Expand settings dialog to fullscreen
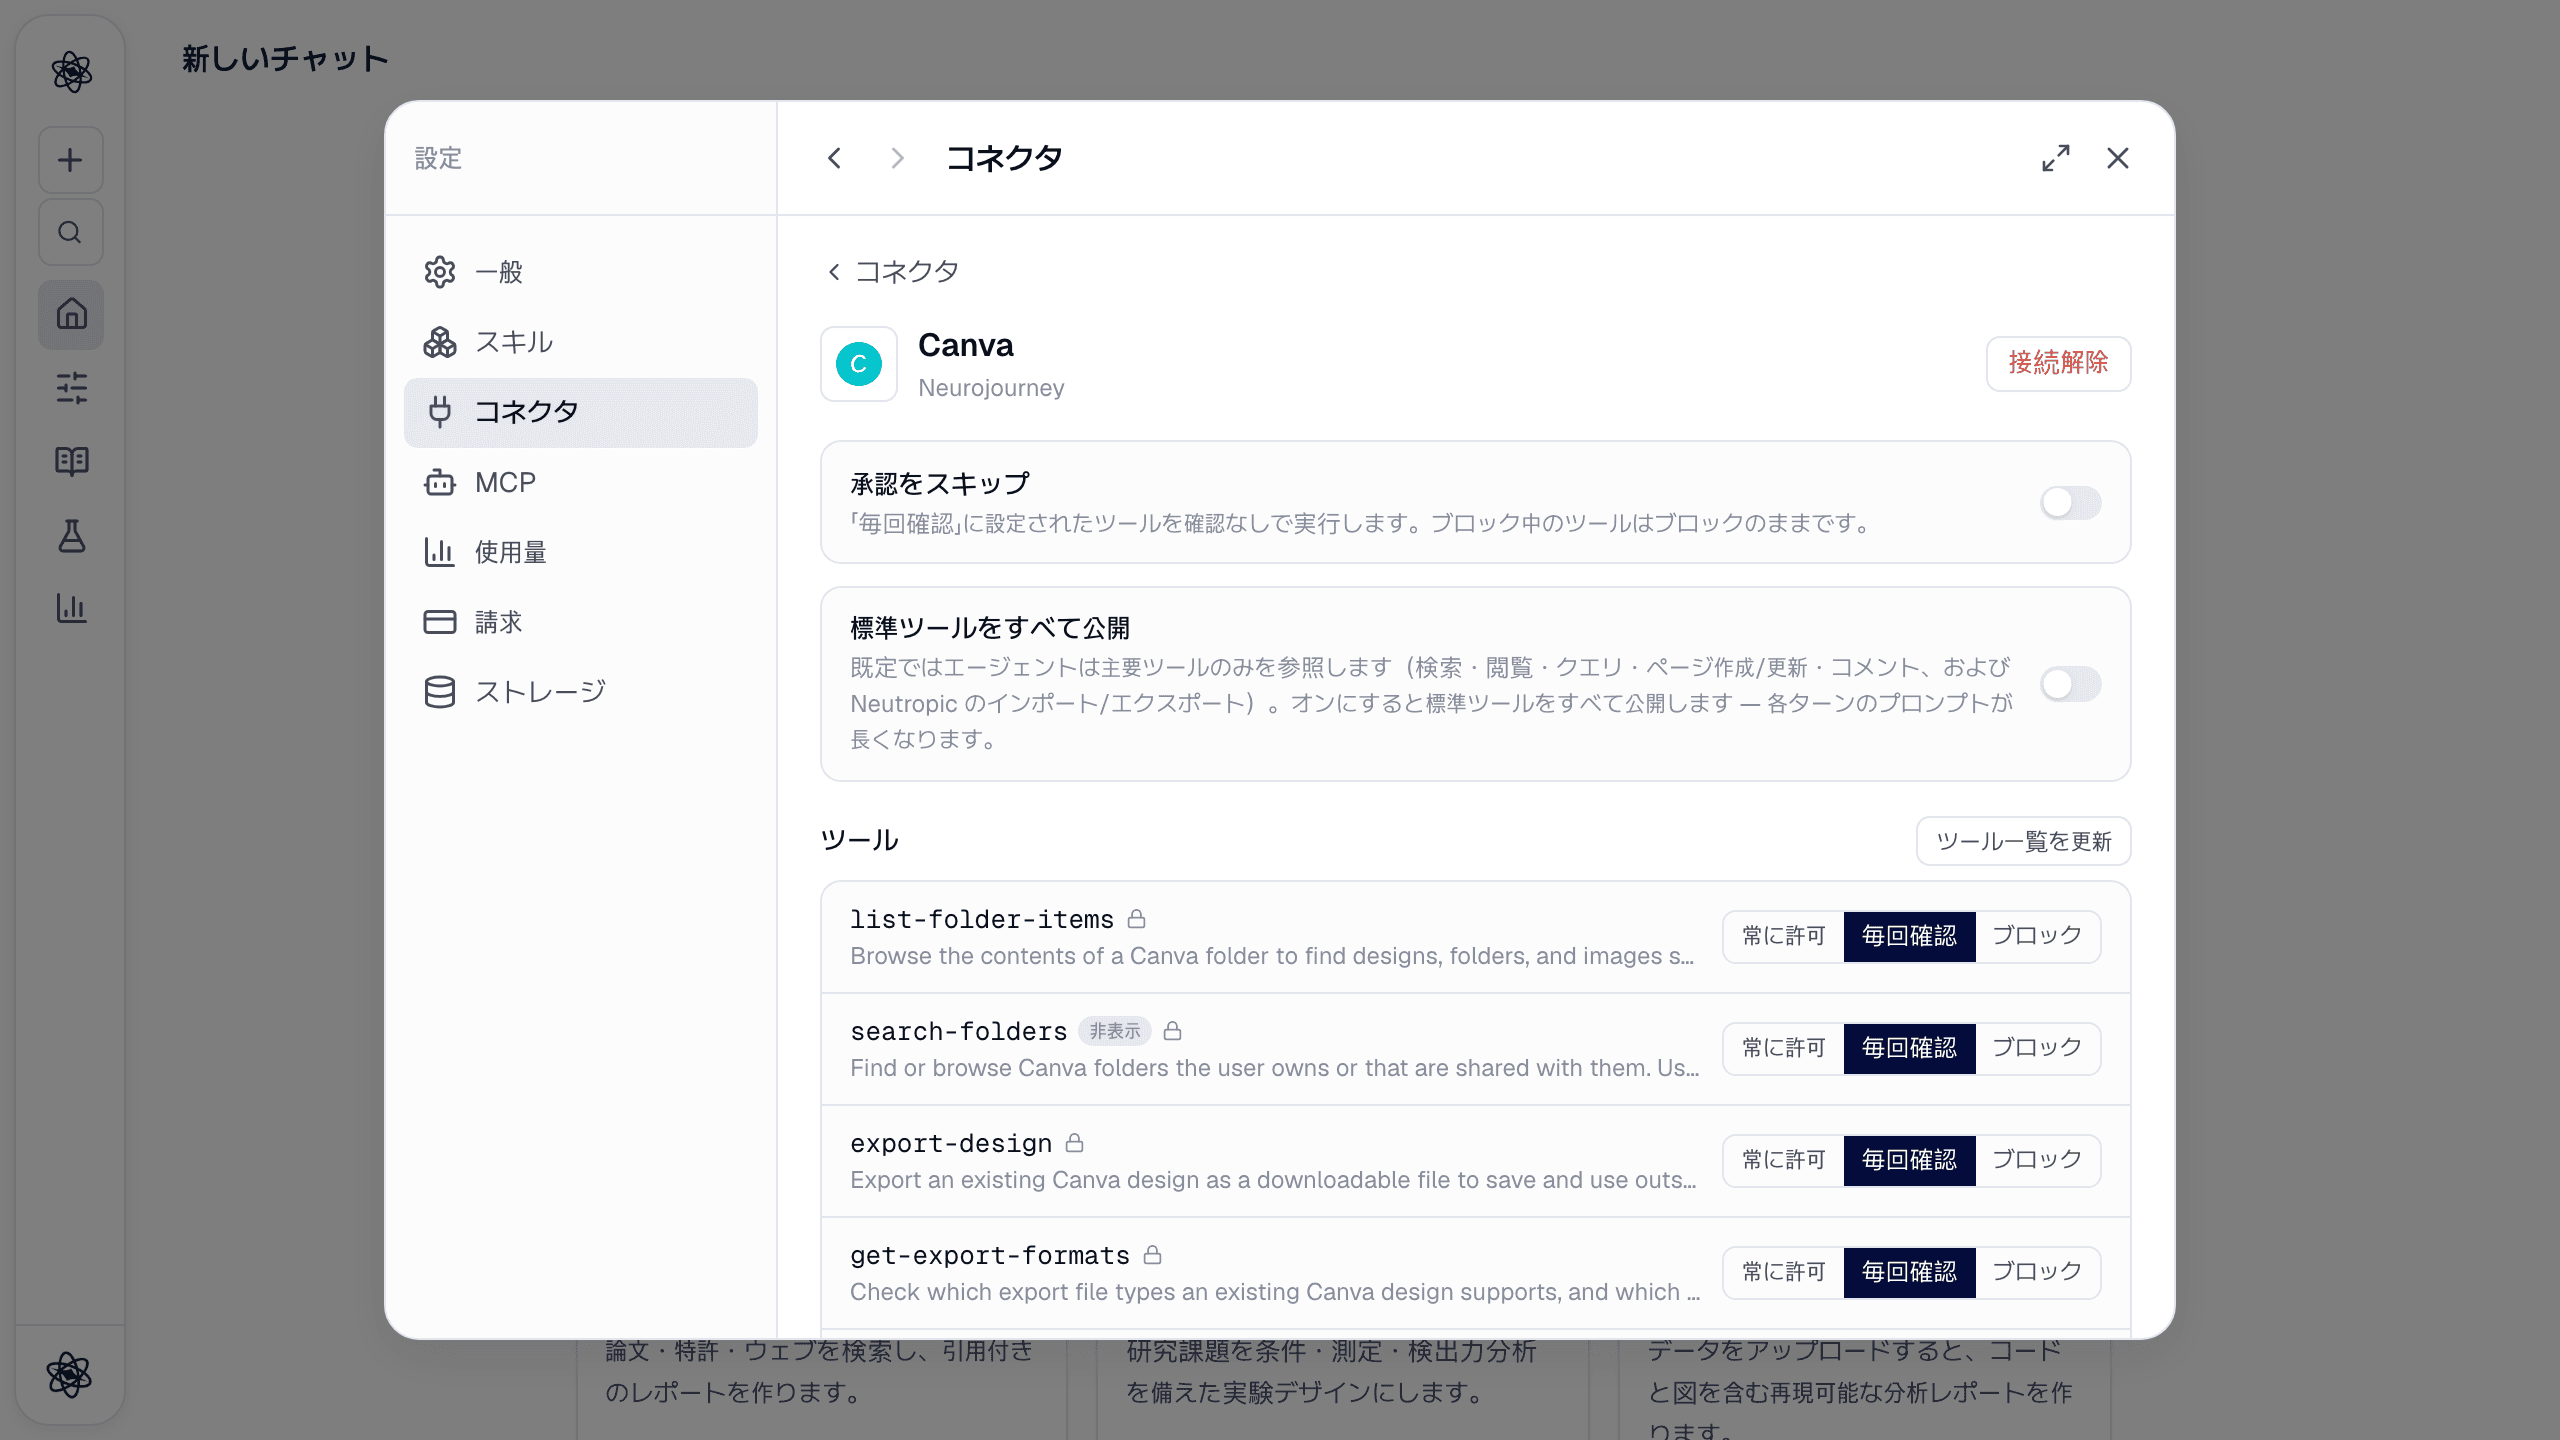Viewport: 2560px width, 1440px height. pyautogui.click(x=2056, y=158)
